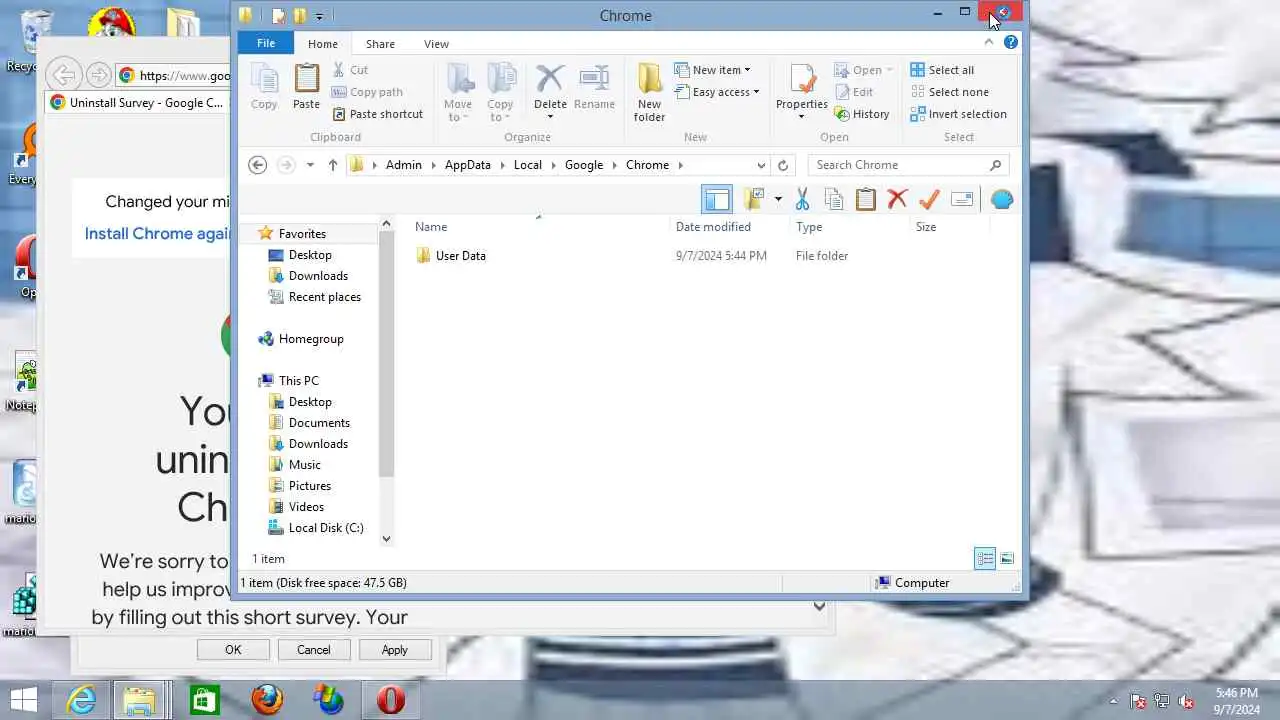Refresh the Chrome folder address bar
The width and height of the screenshot is (1280, 720).
tap(783, 165)
